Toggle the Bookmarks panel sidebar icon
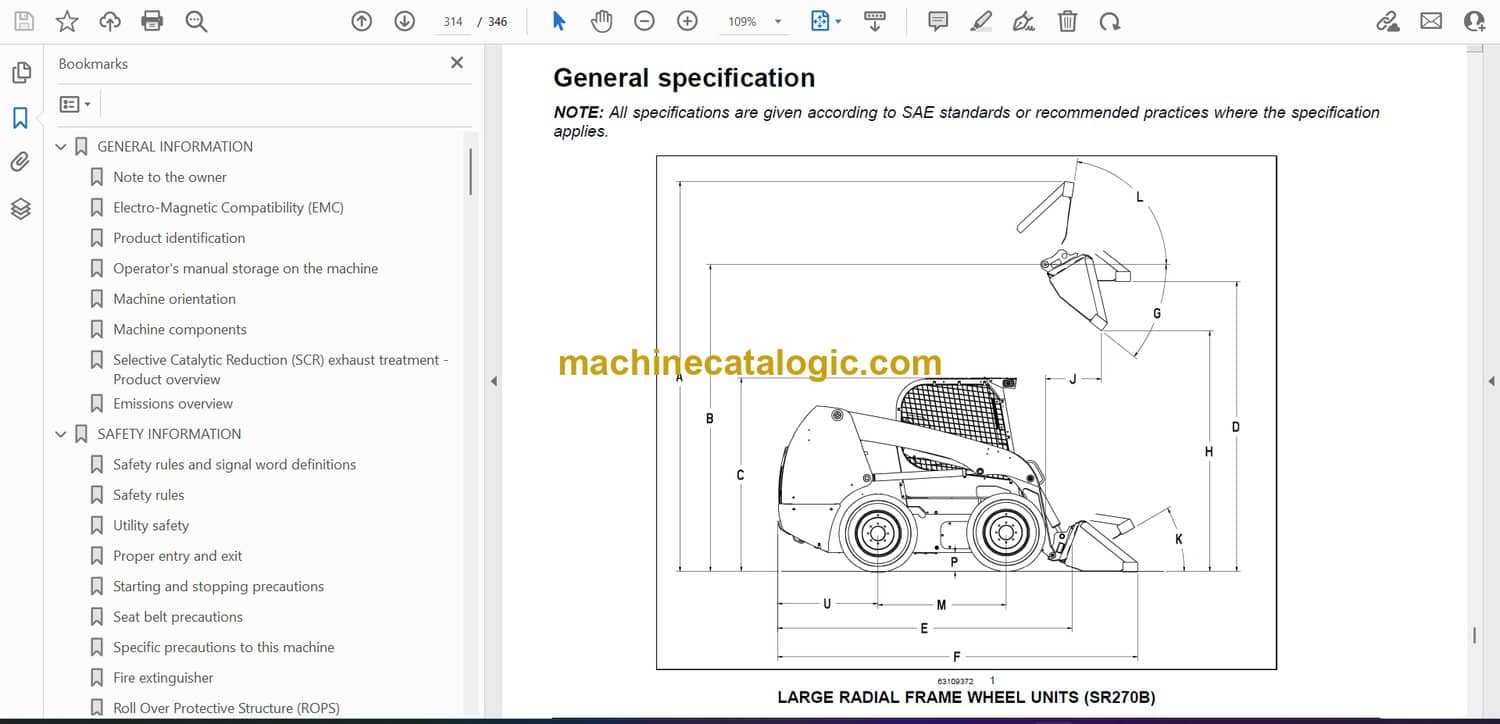The width and height of the screenshot is (1500, 724). coord(20,118)
